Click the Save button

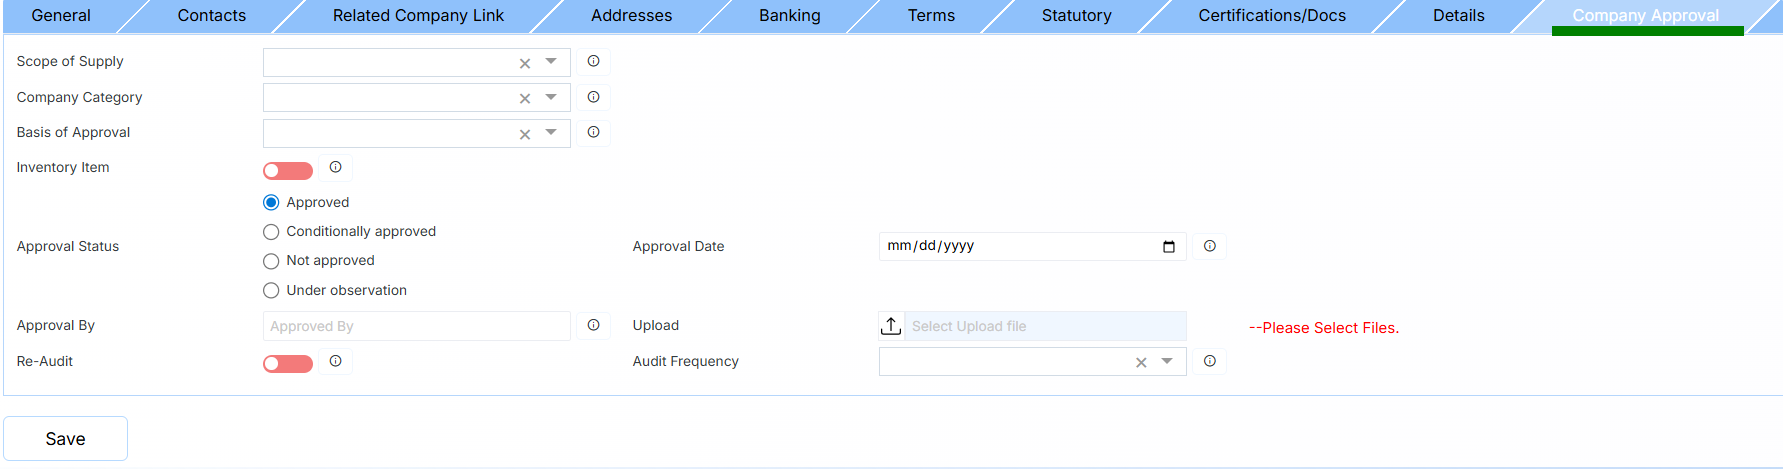tap(66, 439)
